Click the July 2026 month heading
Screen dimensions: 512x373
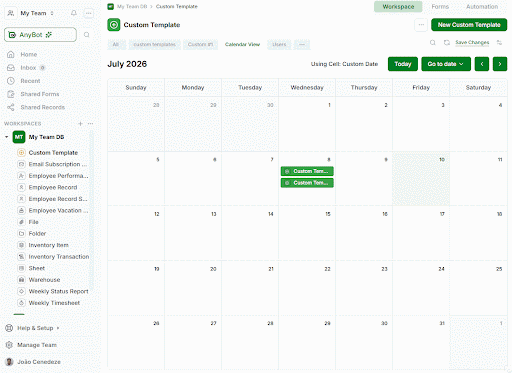click(x=127, y=64)
